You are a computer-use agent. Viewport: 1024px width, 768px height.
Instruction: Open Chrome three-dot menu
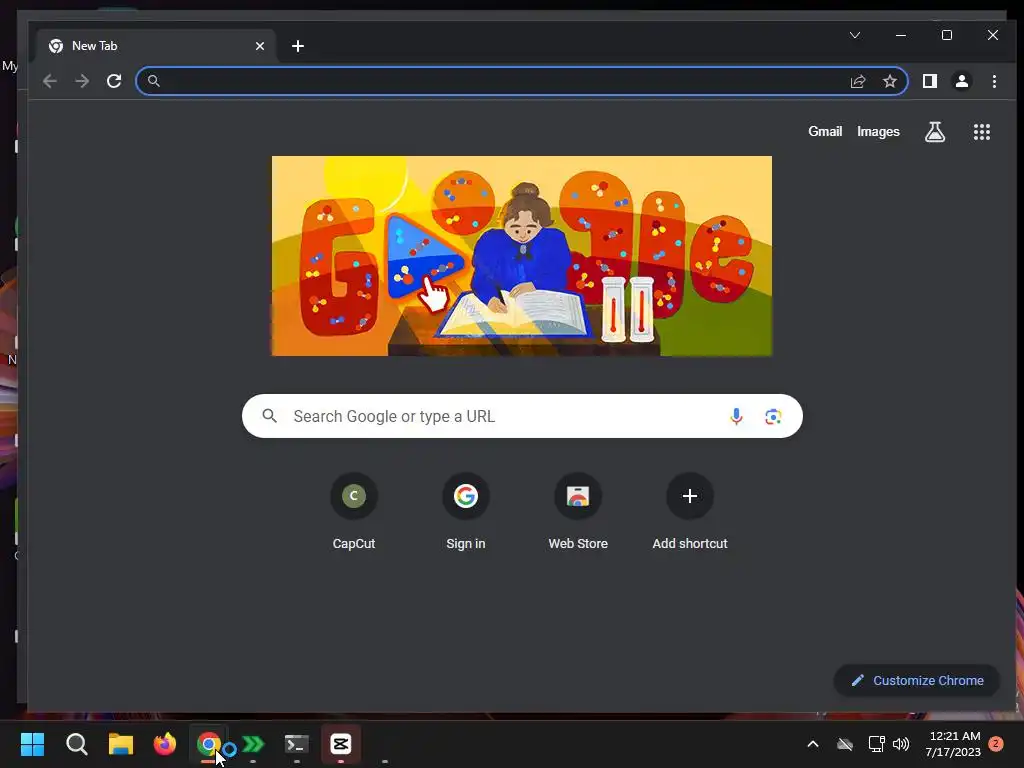pyautogui.click(x=994, y=81)
